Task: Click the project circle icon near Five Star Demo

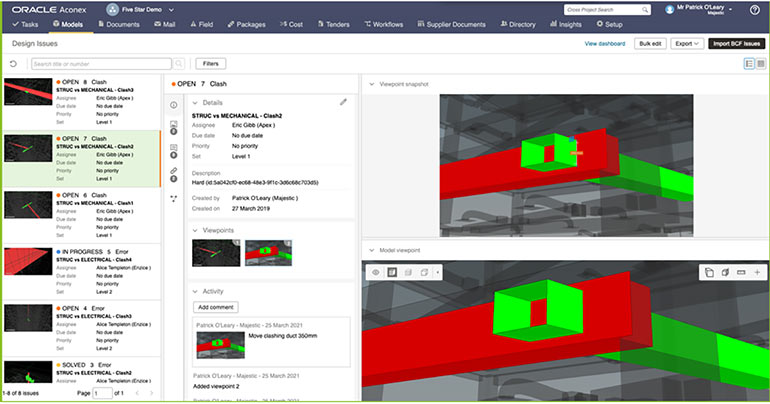Action: pyautogui.click(x=112, y=9)
